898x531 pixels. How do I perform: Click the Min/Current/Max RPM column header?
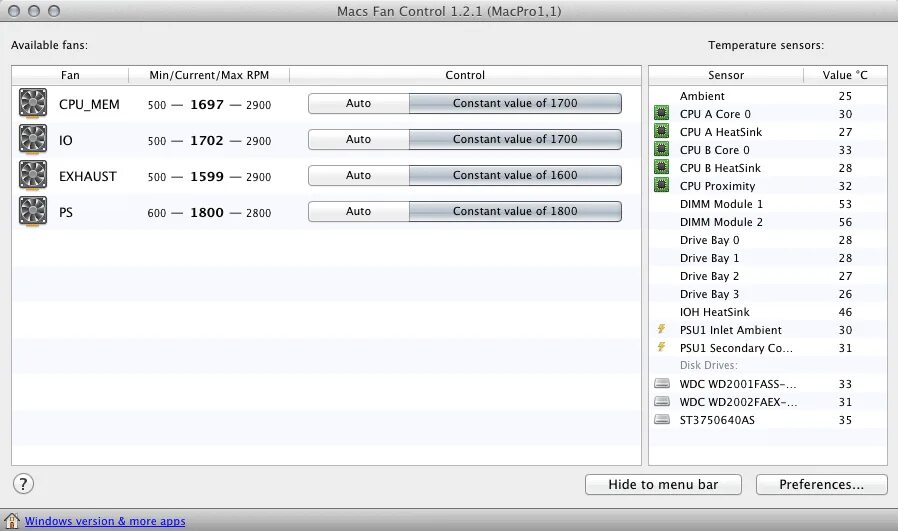(209, 75)
